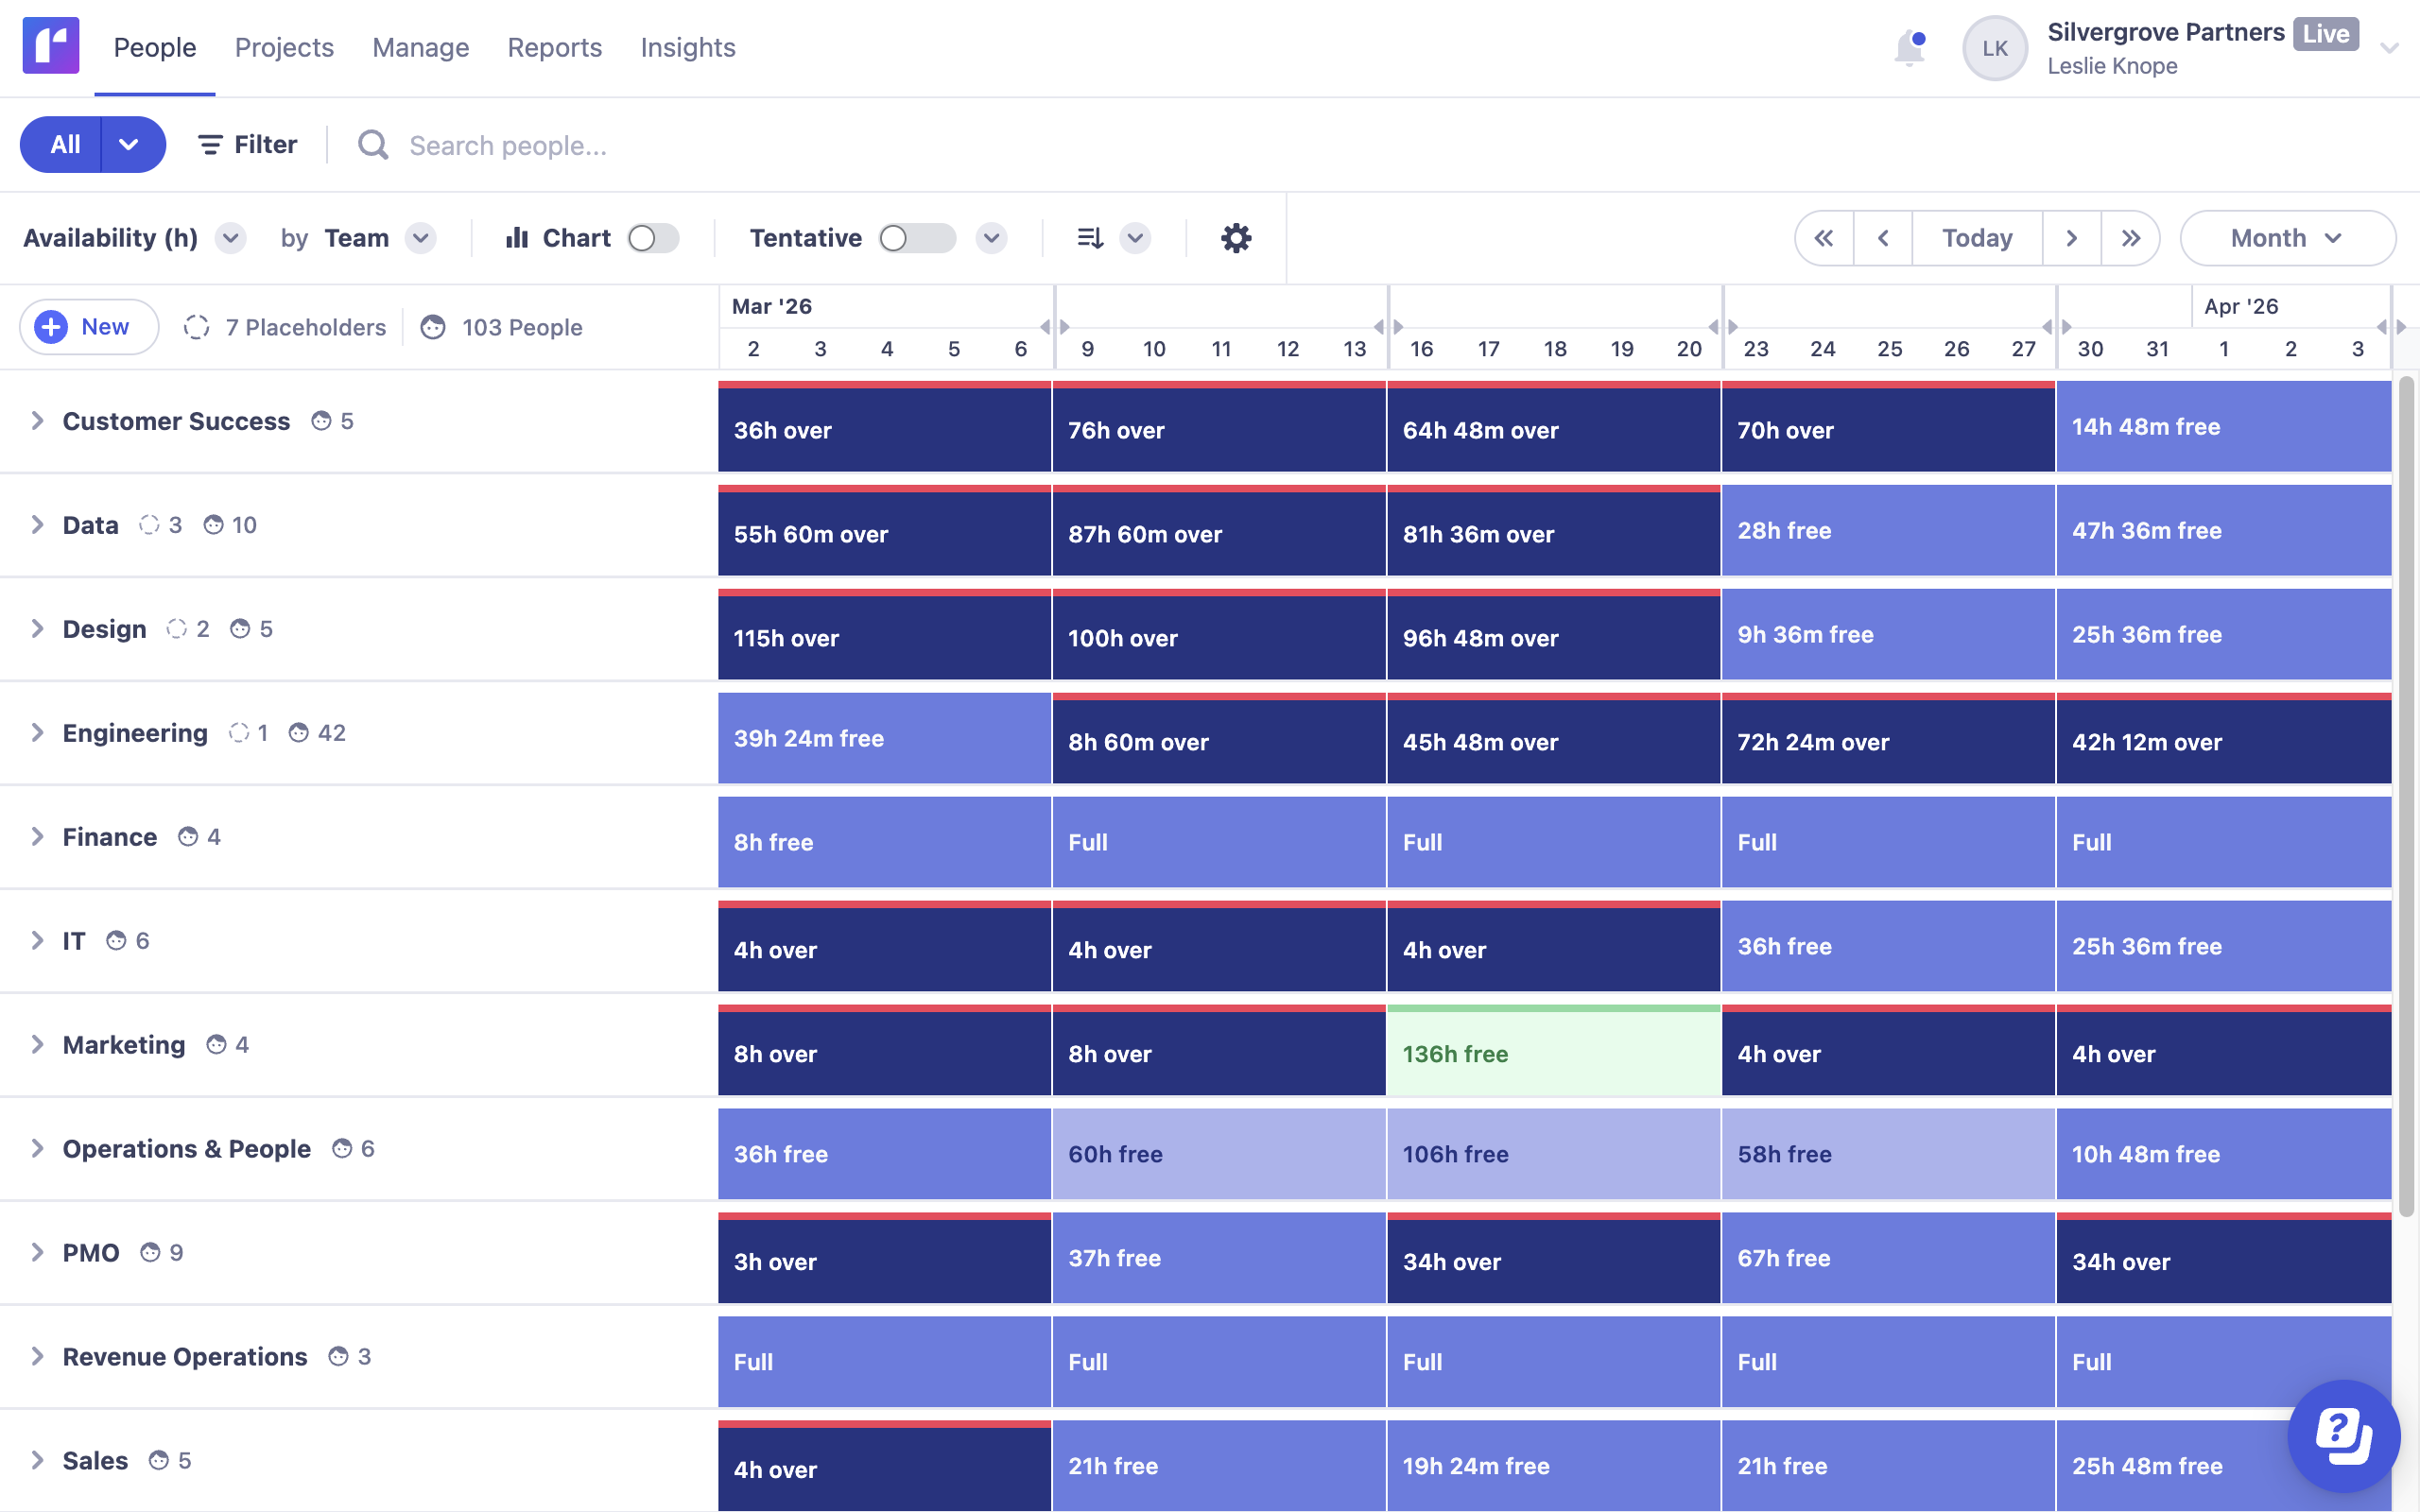
Task: Open the Availability (h) dropdown
Action: click(x=231, y=238)
